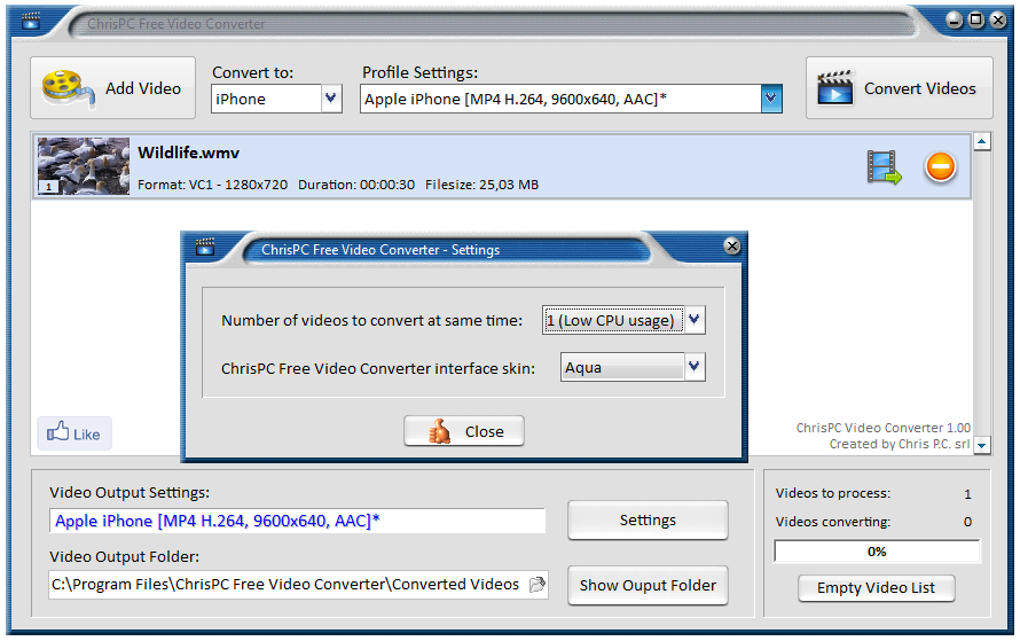
Task: Click the Wildlife.wmv video thumbnail
Action: coord(83,166)
